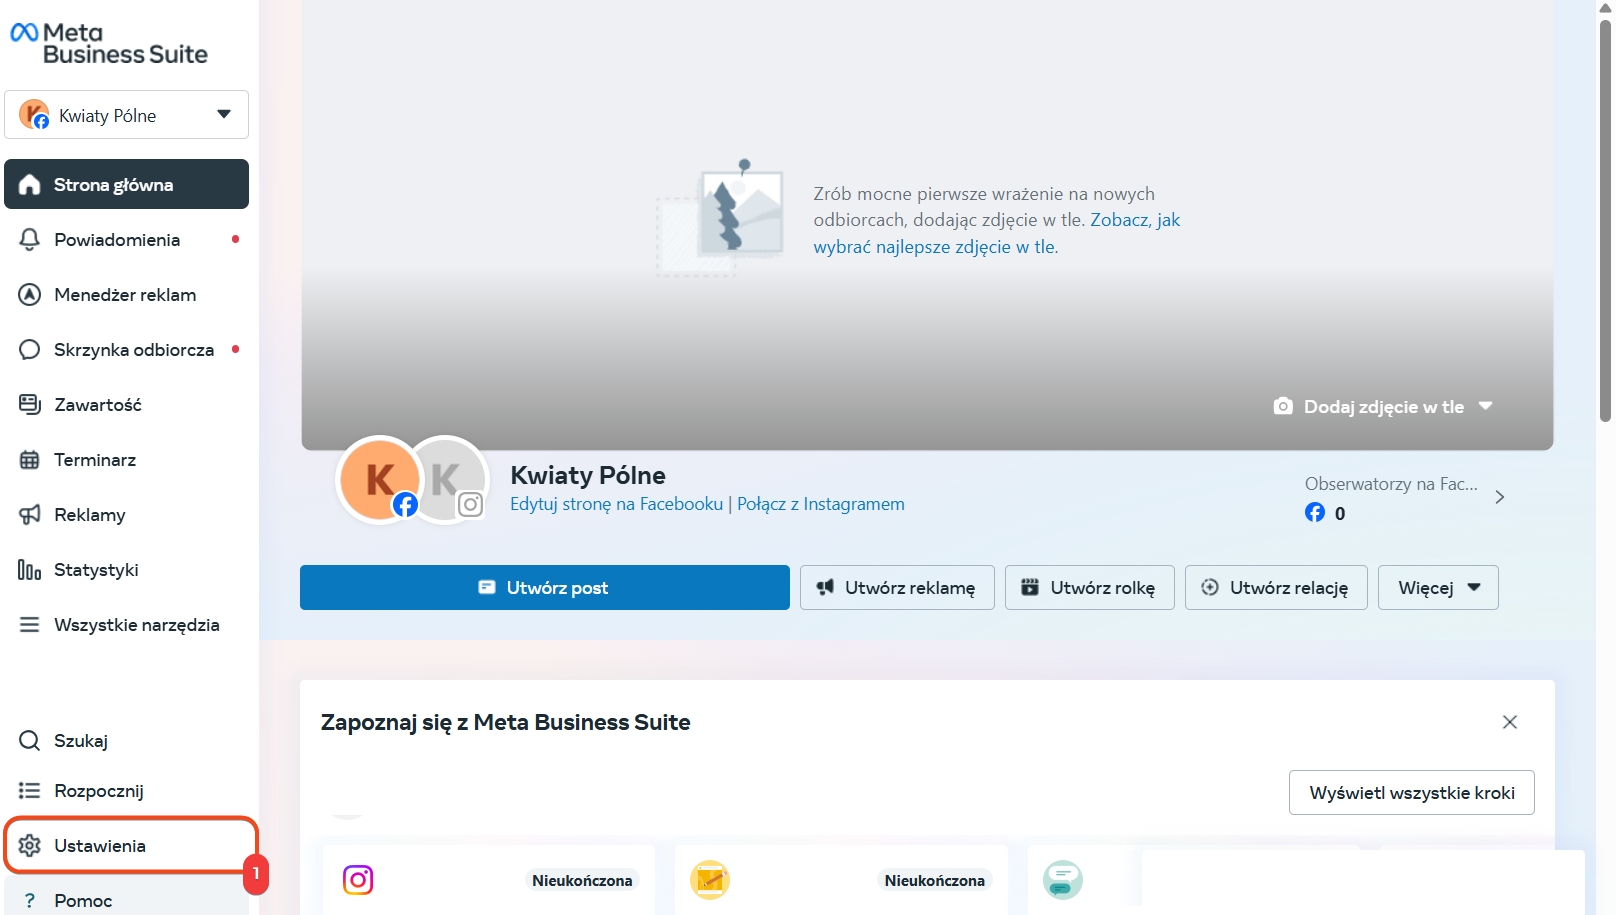1616x915 pixels.
Task: Click the Pomoc question mark icon
Action: coord(30,900)
